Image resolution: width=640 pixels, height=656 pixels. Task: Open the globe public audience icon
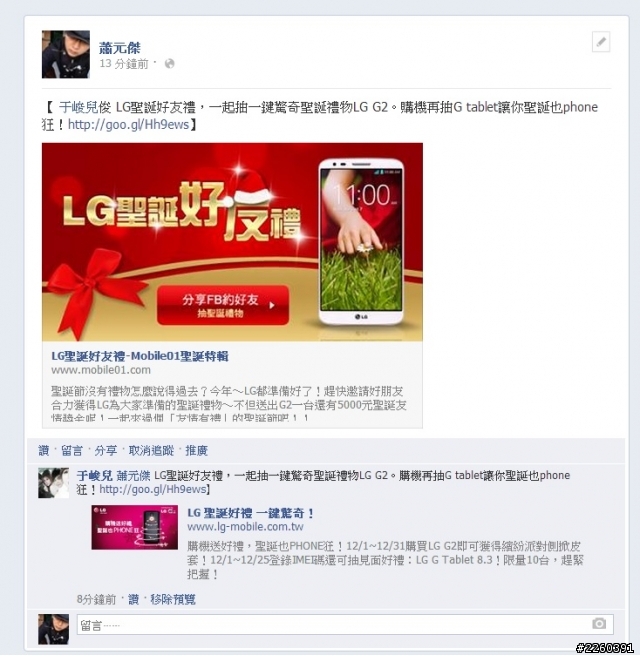169,64
